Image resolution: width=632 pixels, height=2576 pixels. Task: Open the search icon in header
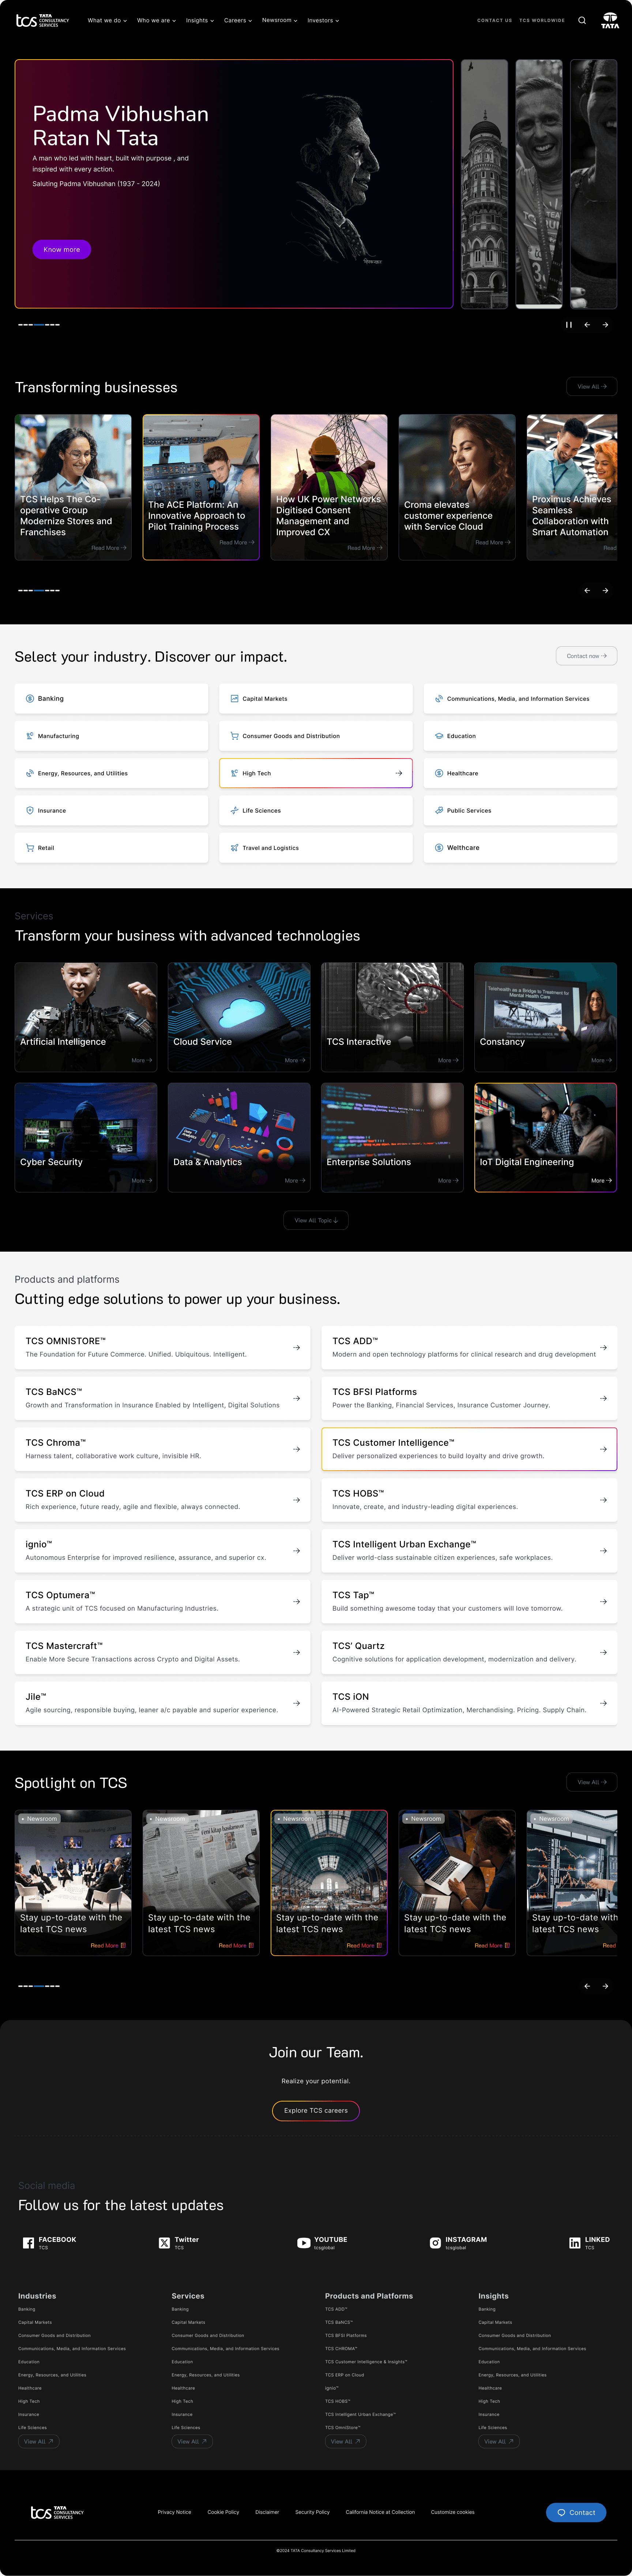pos(582,20)
